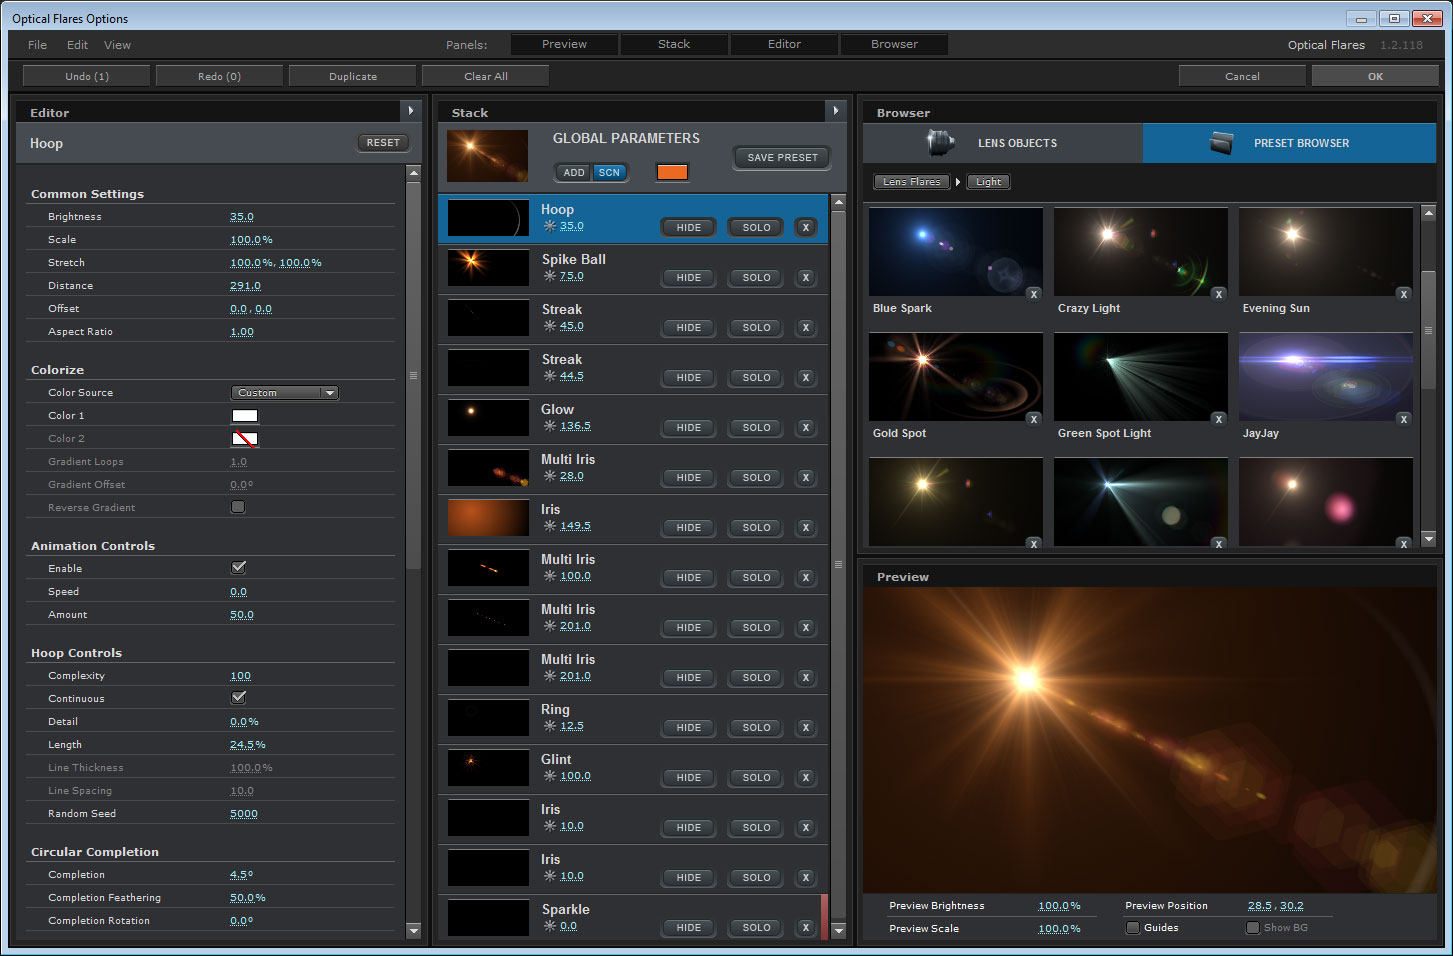
Task: Click the Save Preset button
Action: point(782,158)
